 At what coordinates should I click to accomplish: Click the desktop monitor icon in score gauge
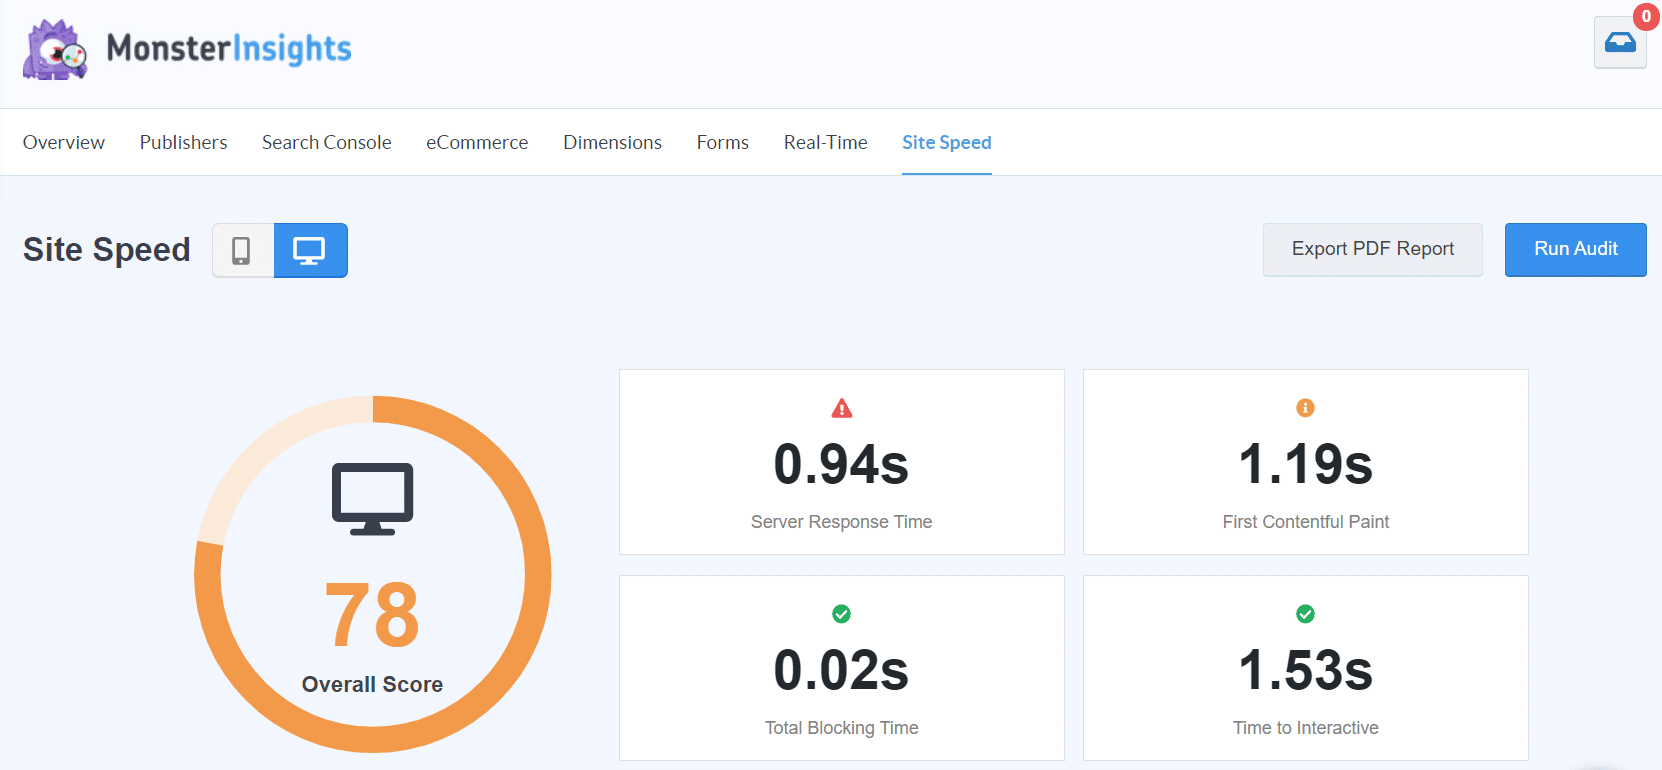pos(372,498)
